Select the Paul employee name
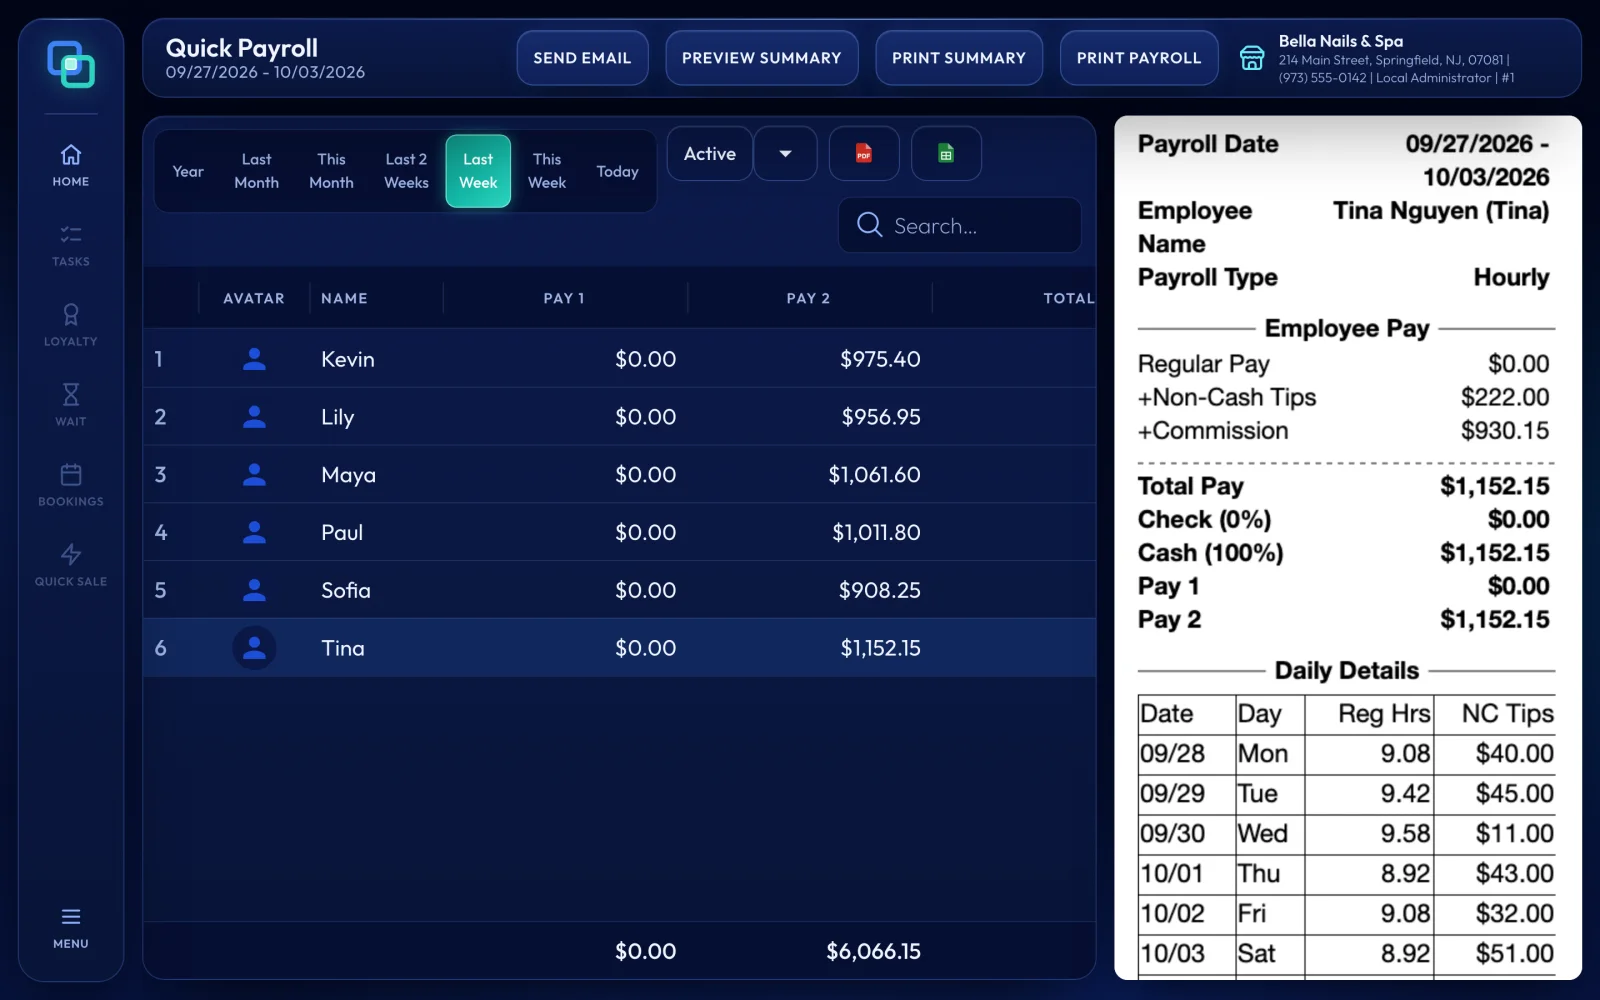 pos(342,532)
